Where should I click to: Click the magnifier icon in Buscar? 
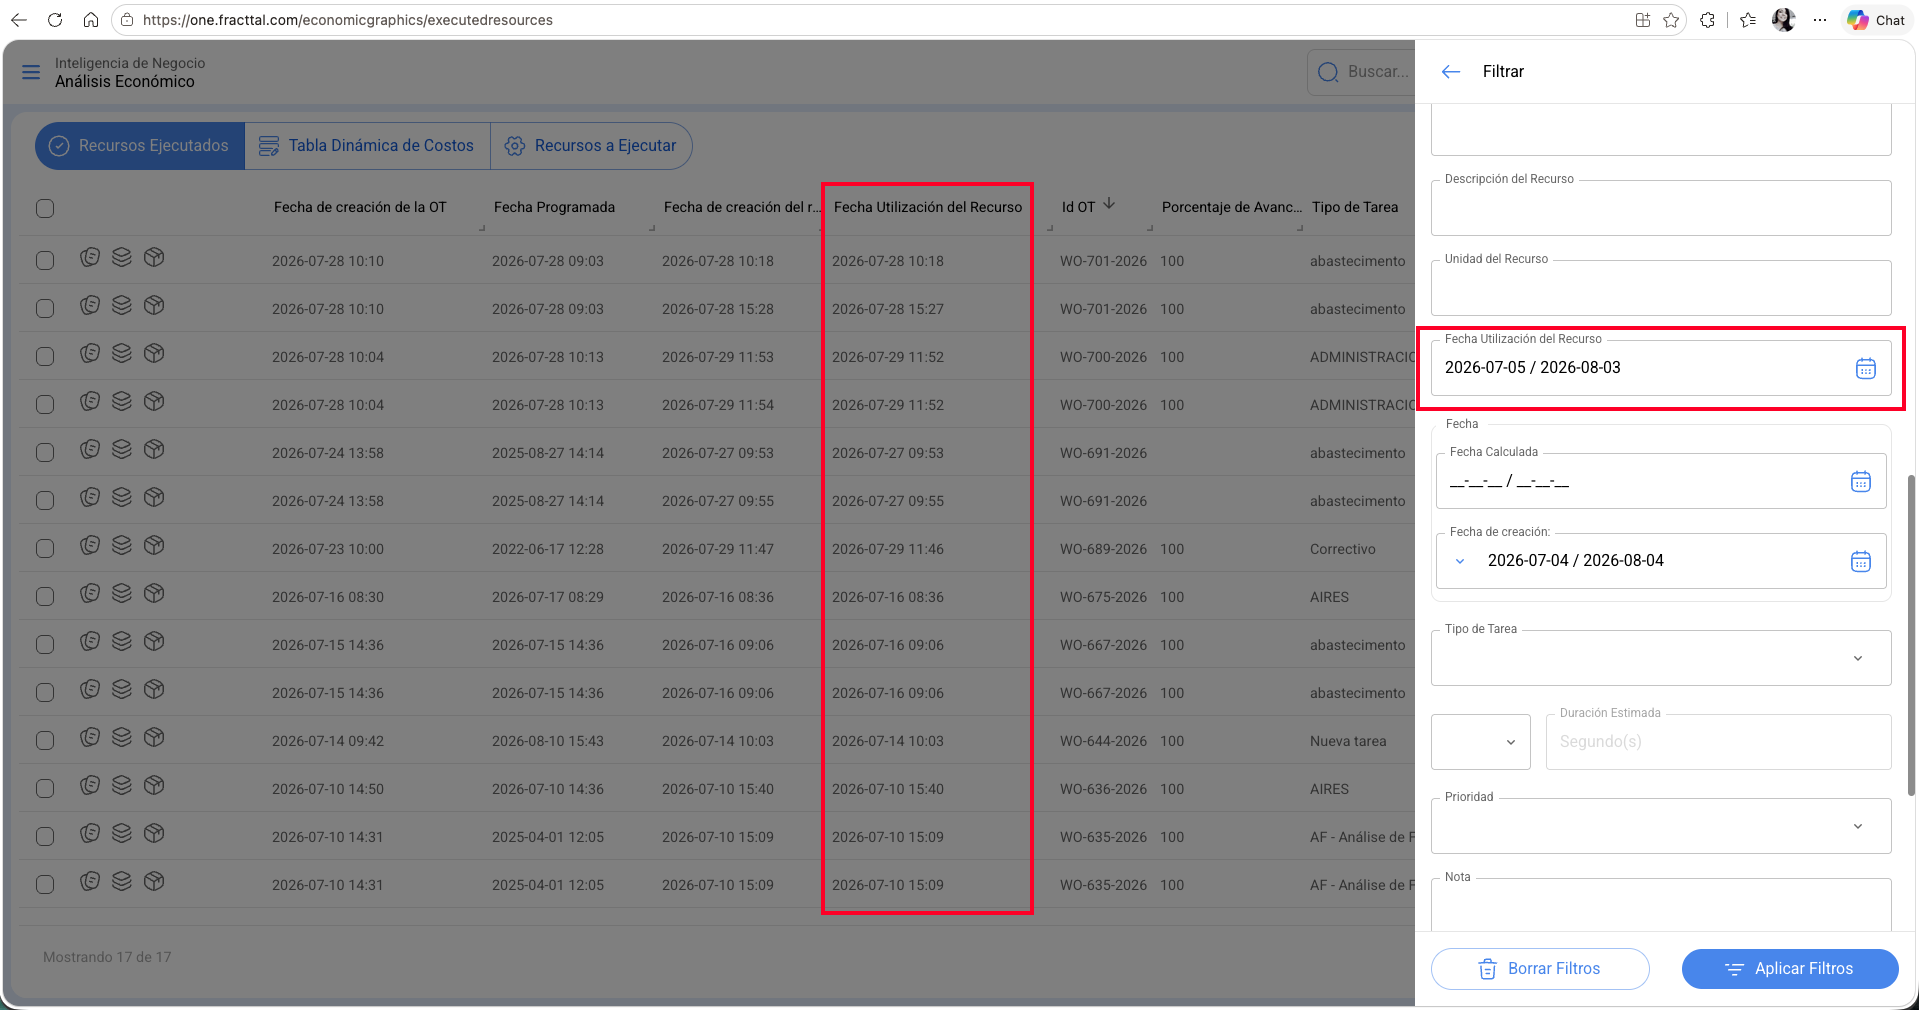click(1328, 72)
